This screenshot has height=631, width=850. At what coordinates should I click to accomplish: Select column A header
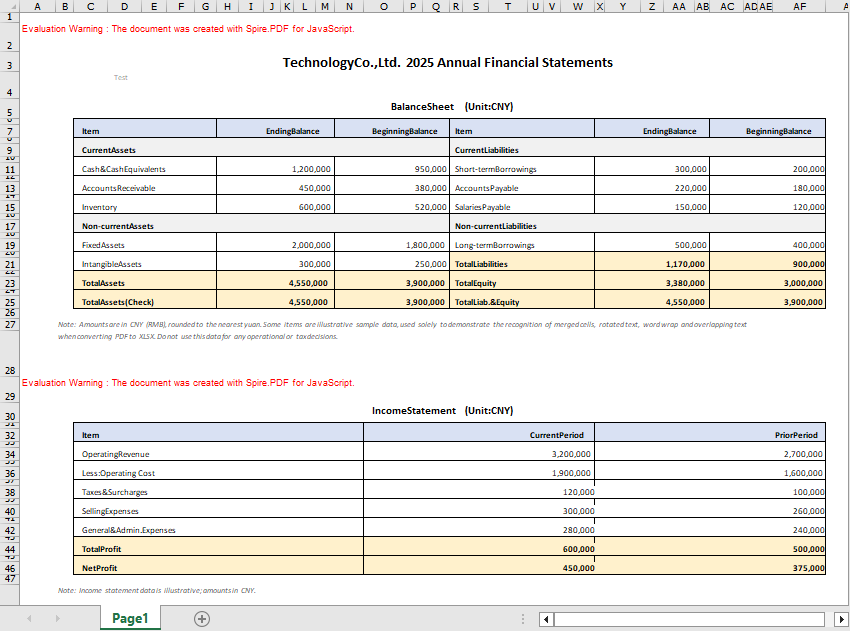coord(37,7)
